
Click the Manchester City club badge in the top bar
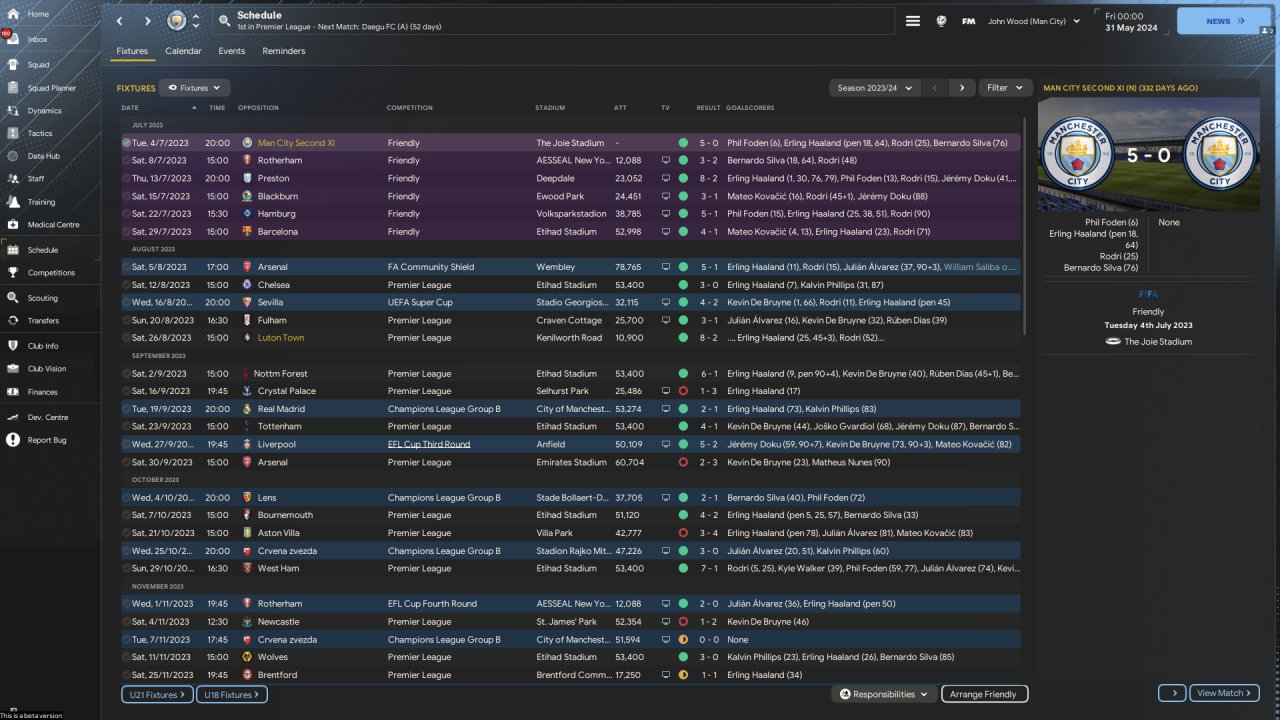(x=176, y=21)
